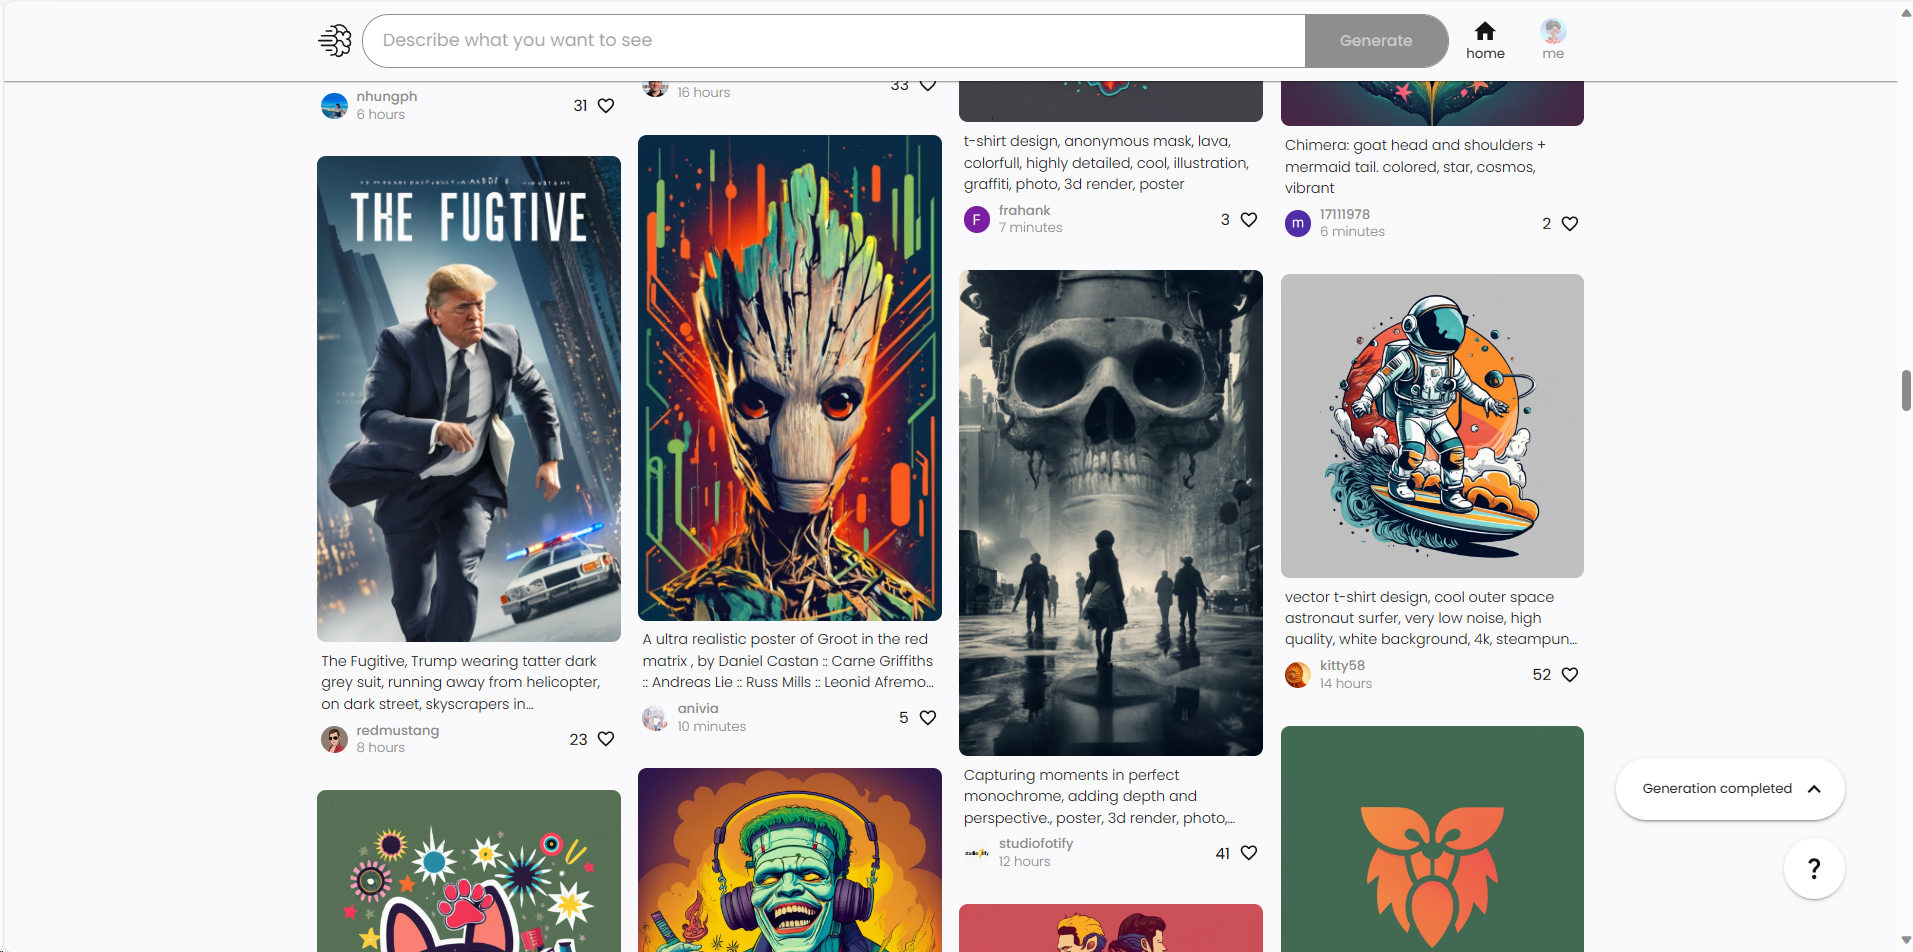Click the '6 minutes' timestamp under 17111978

1352,232
